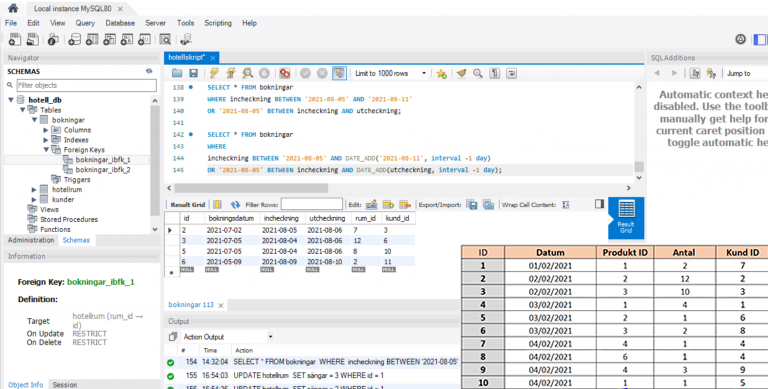Stop the running query icon
Image resolution: width=768 pixels, height=389 pixels.
coord(264,73)
